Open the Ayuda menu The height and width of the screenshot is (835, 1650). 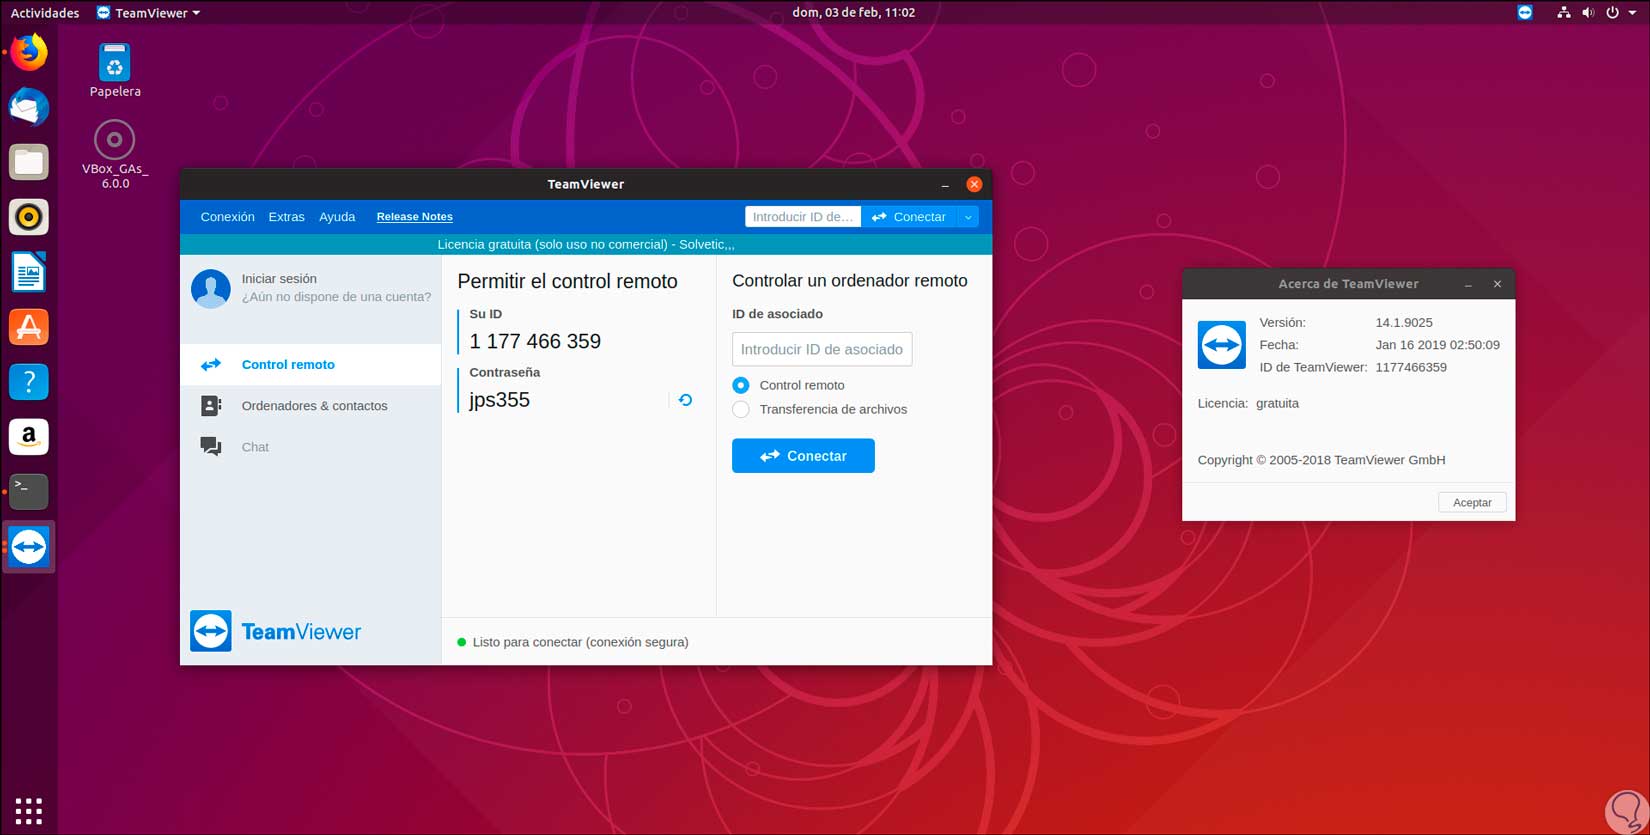click(x=337, y=217)
